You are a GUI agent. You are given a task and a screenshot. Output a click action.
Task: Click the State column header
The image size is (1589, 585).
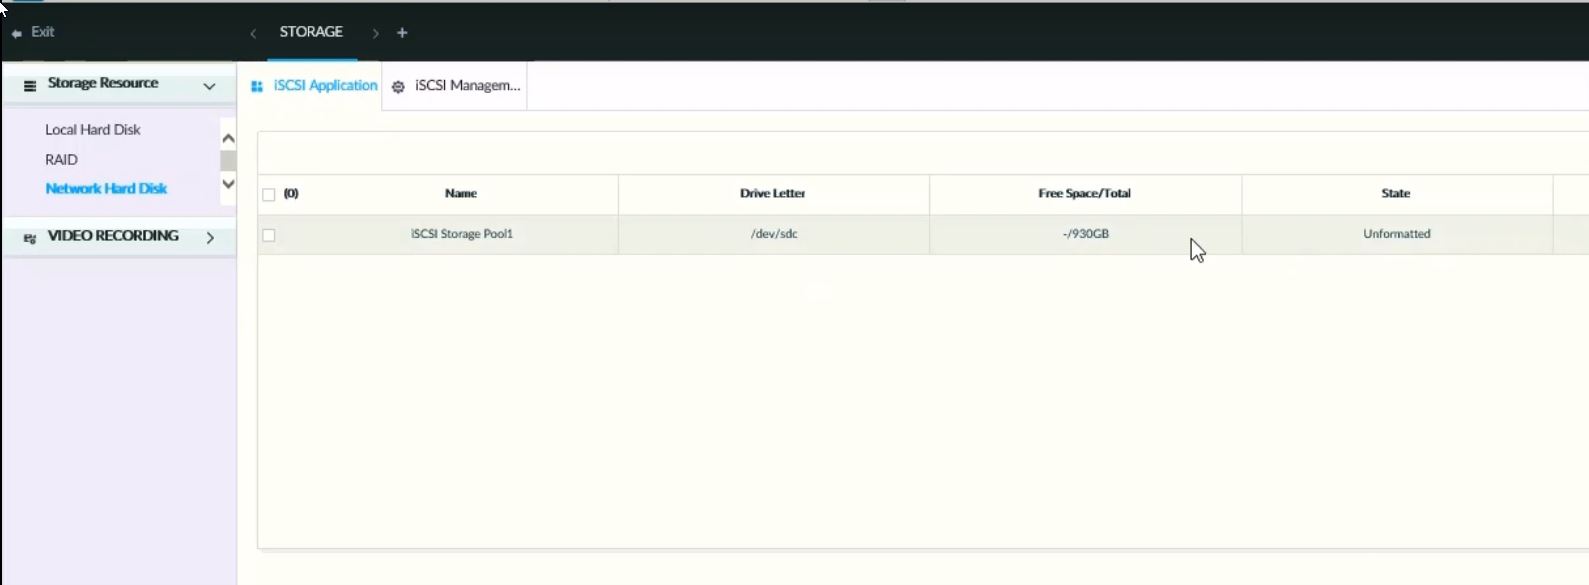pyautogui.click(x=1396, y=193)
